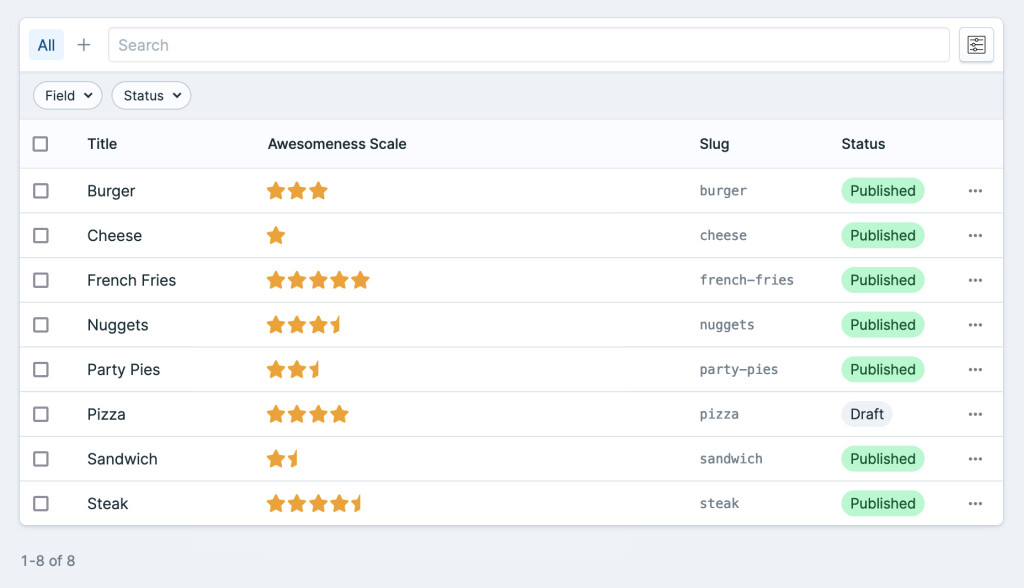The width and height of the screenshot is (1024, 588).
Task: Sort by the Awesomeness Scale column header
Action: [x=337, y=144]
